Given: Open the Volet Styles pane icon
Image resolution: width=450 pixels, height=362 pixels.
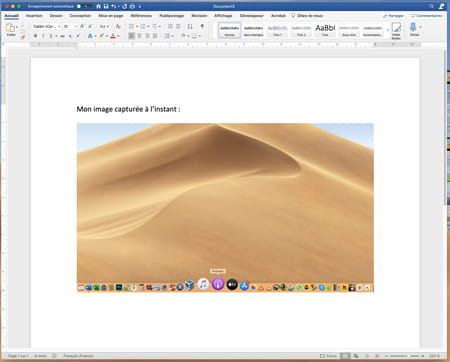Looking at the screenshot, I should [x=396, y=31].
